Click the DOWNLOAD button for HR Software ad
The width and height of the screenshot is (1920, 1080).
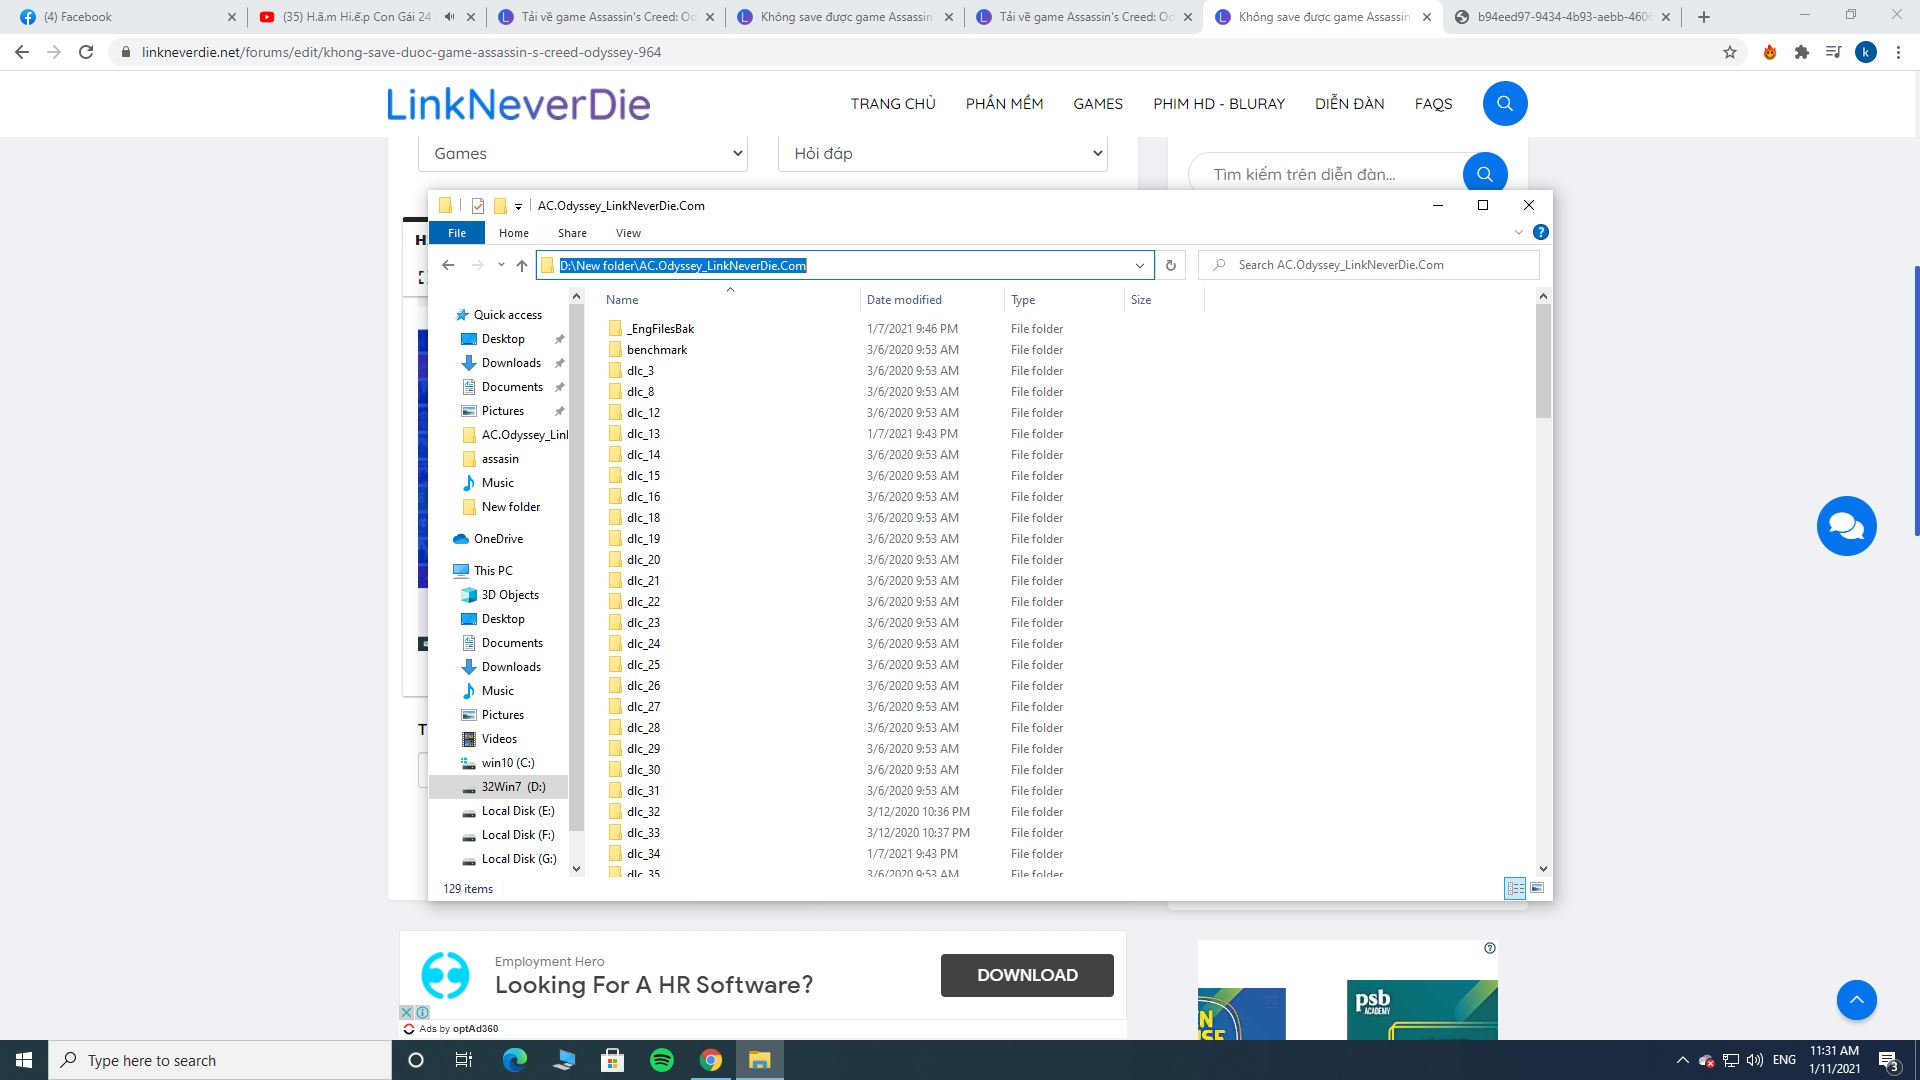[1026, 975]
